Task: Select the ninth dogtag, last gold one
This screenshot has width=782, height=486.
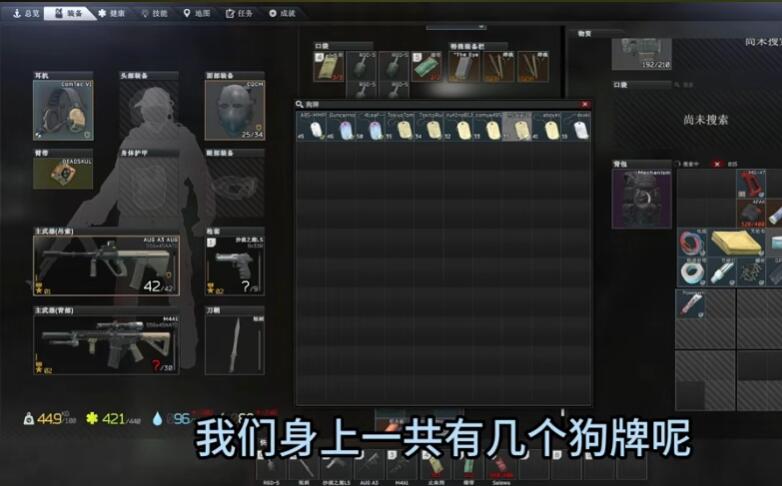Action: pyautogui.click(x=547, y=126)
